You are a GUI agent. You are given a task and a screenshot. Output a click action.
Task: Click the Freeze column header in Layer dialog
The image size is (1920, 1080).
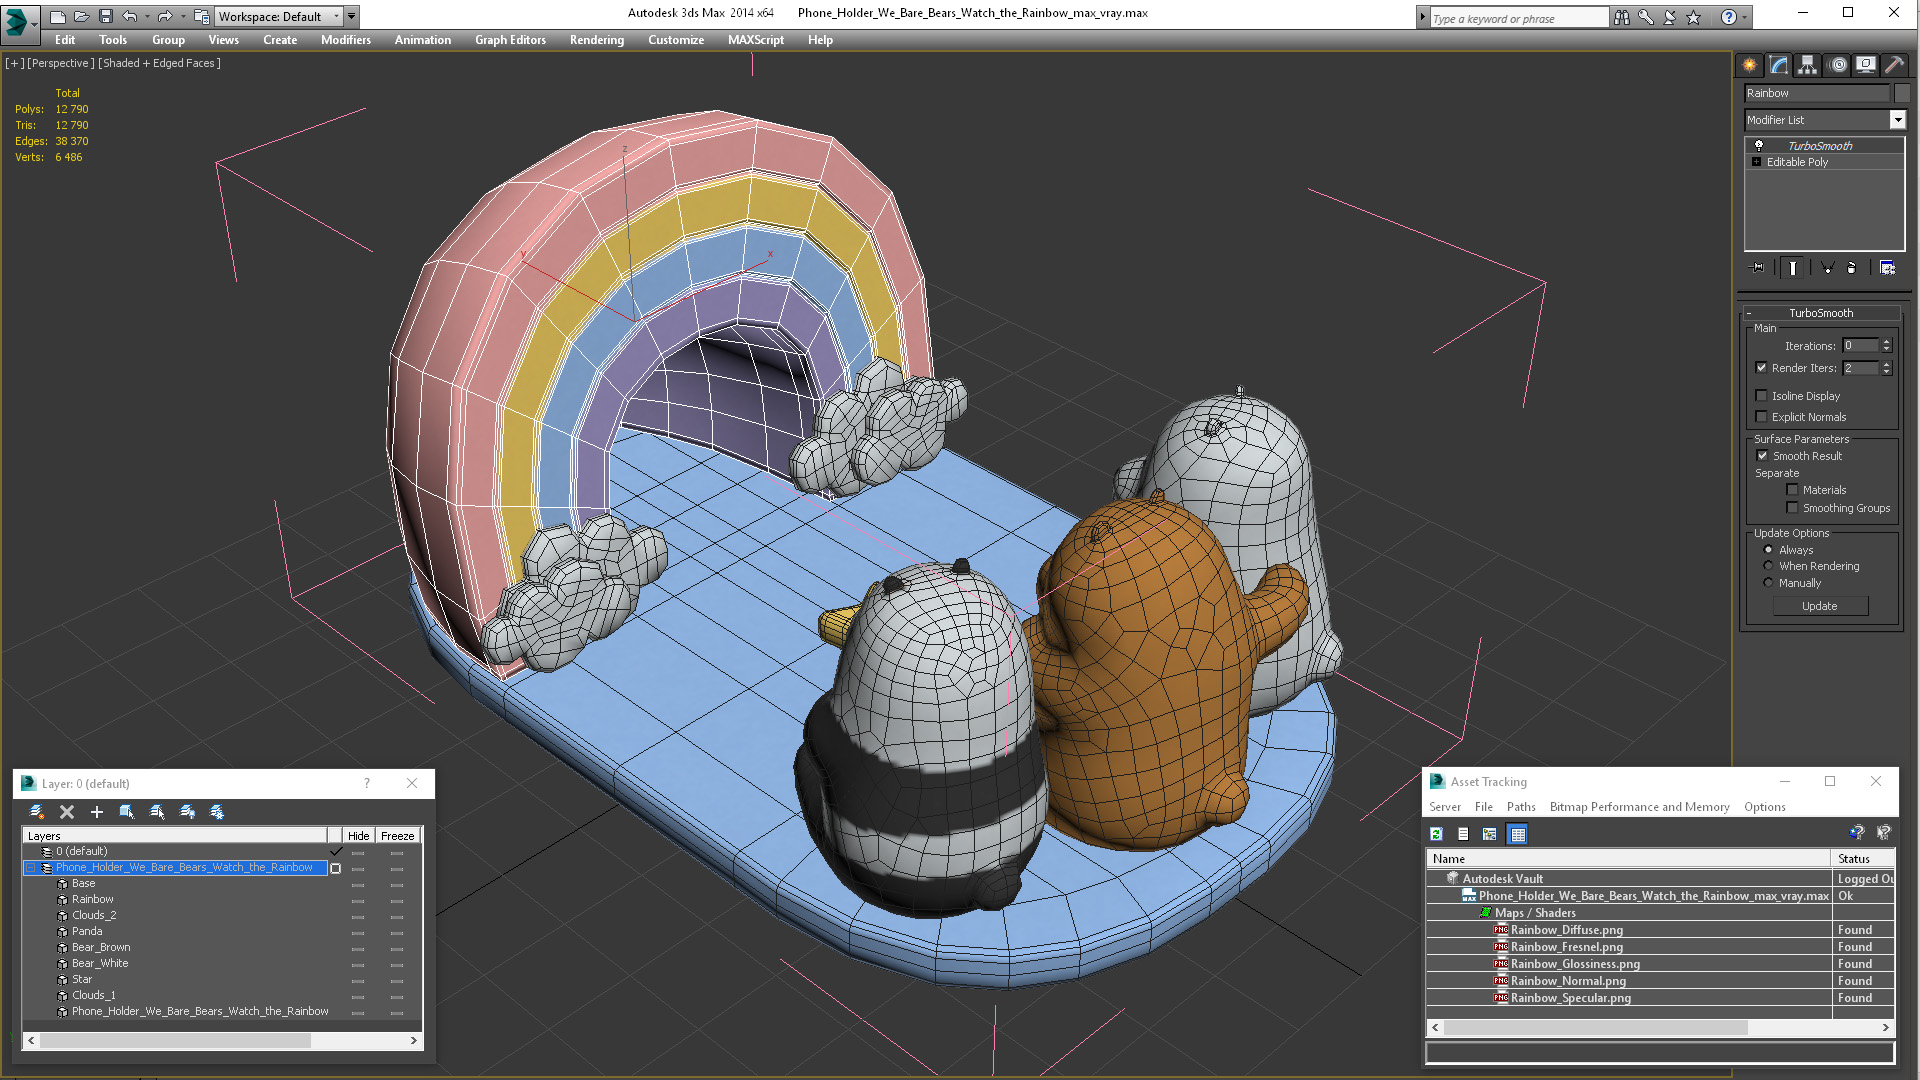pos(397,835)
